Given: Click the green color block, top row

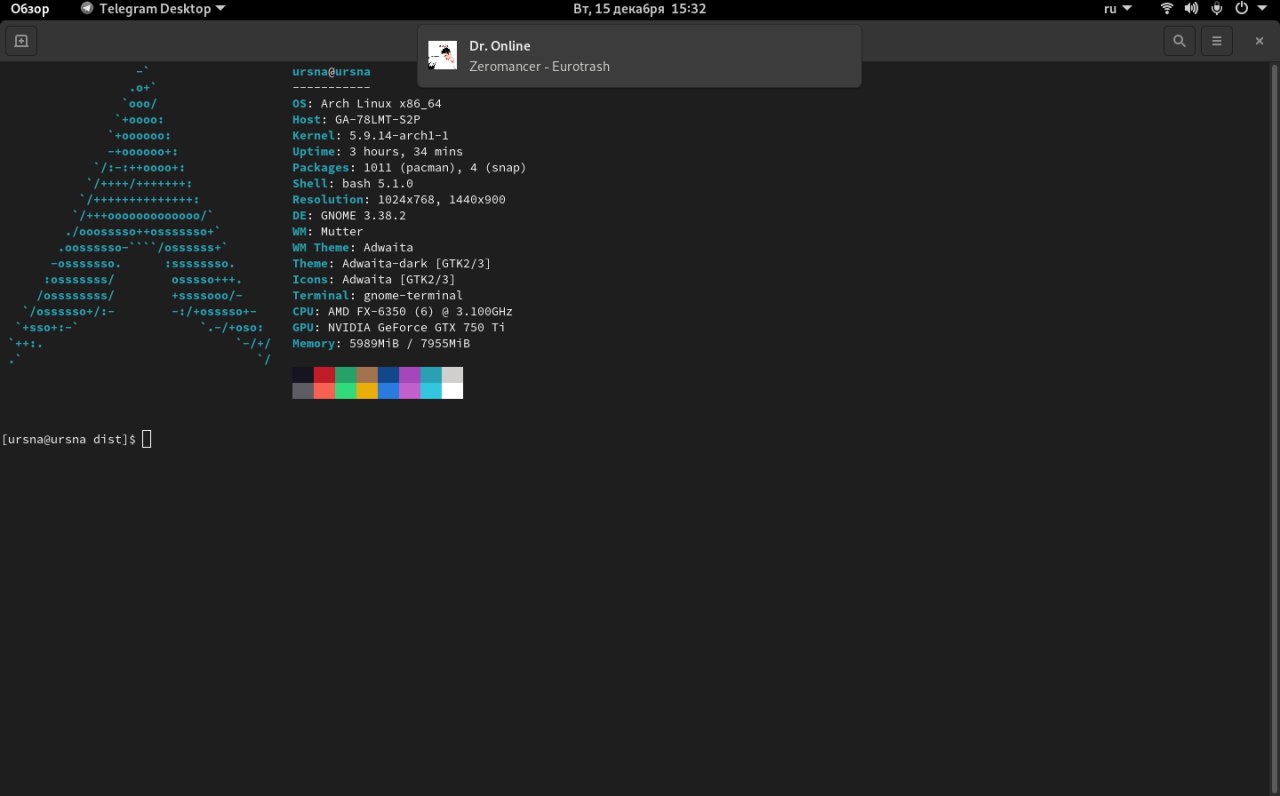Looking at the screenshot, I should coord(345,375).
